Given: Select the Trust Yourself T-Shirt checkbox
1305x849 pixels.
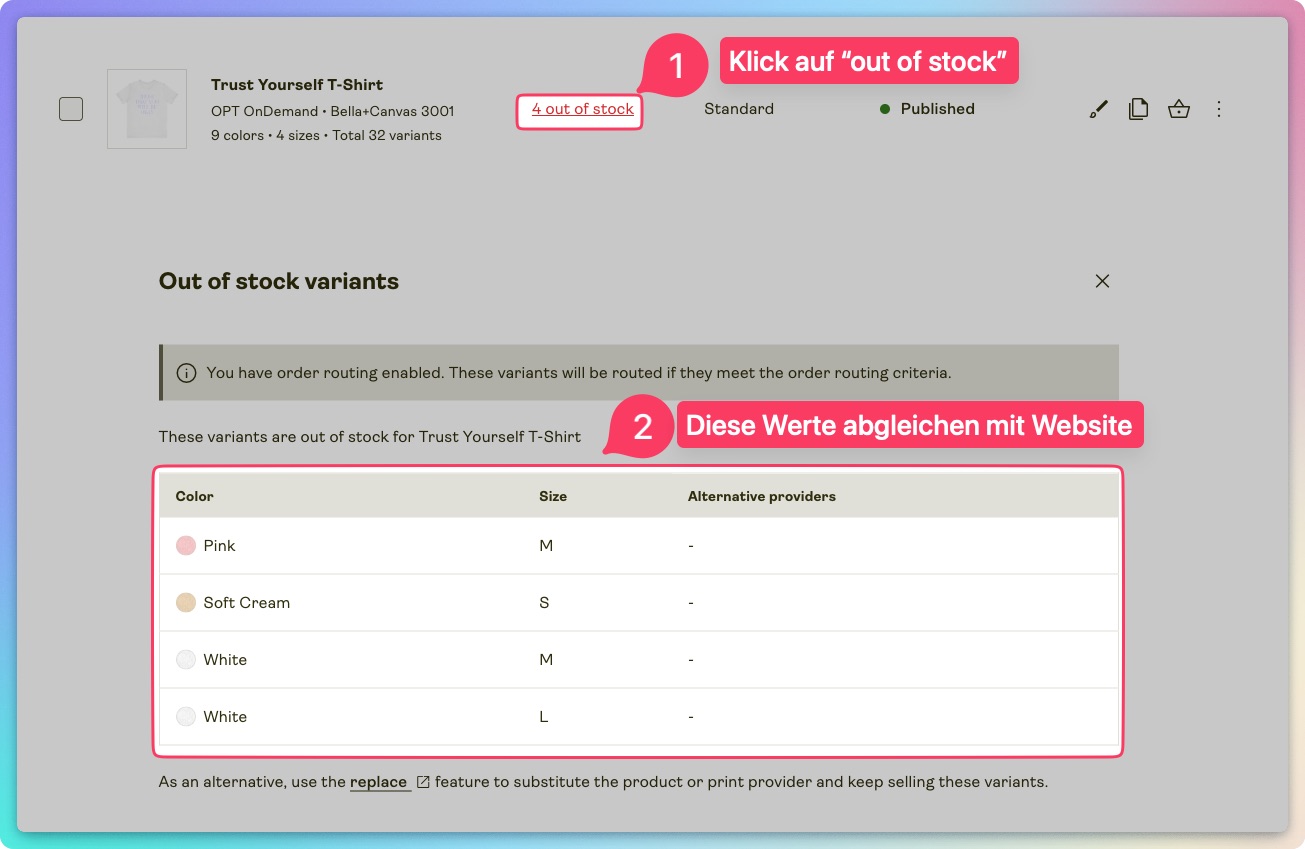Looking at the screenshot, I should click(x=71, y=109).
